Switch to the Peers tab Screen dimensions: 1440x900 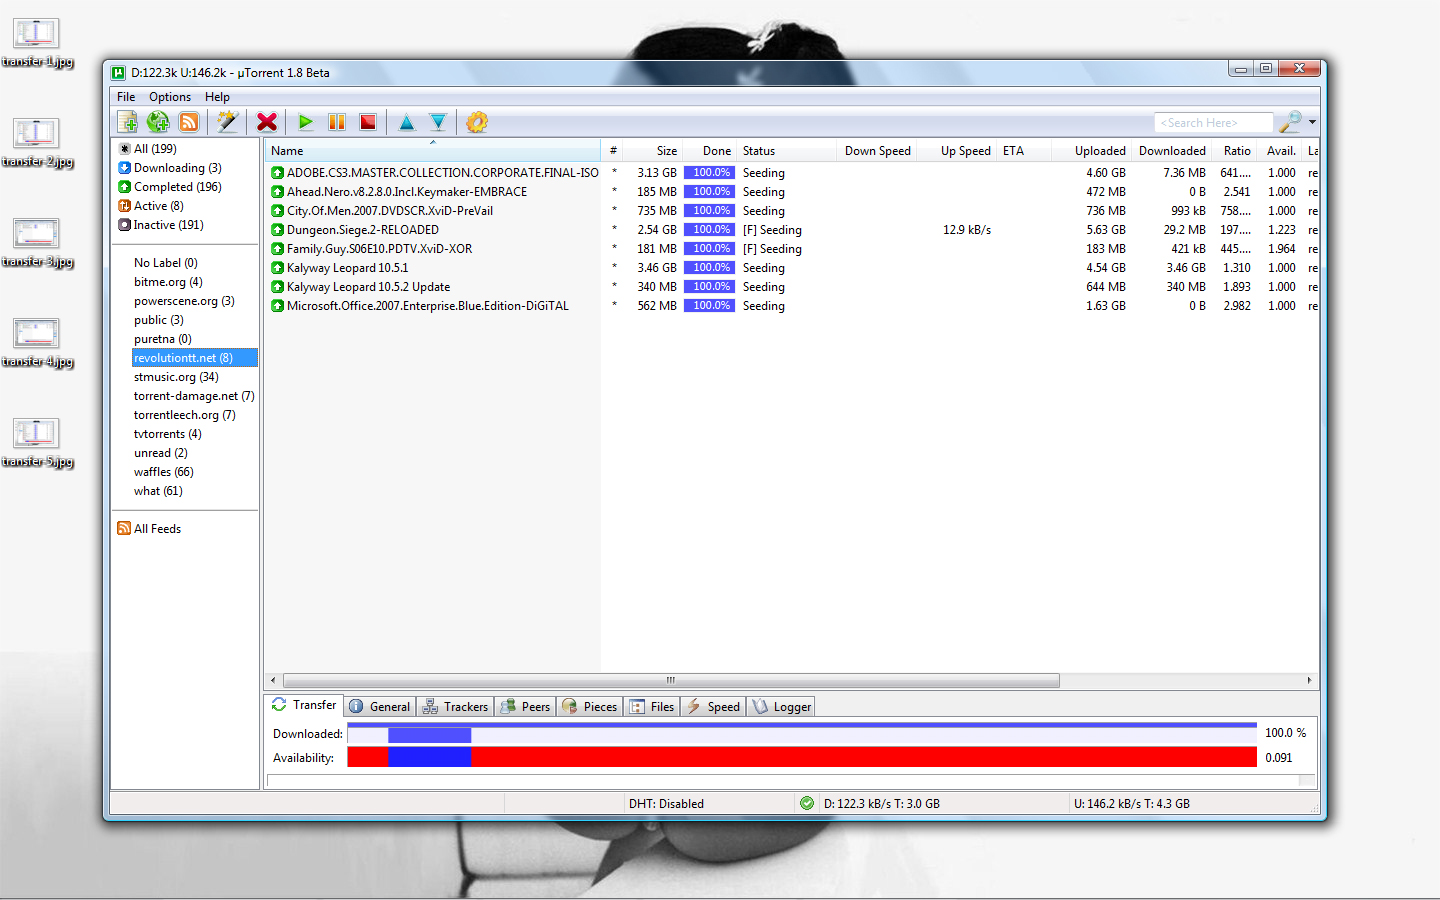point(525,707)
